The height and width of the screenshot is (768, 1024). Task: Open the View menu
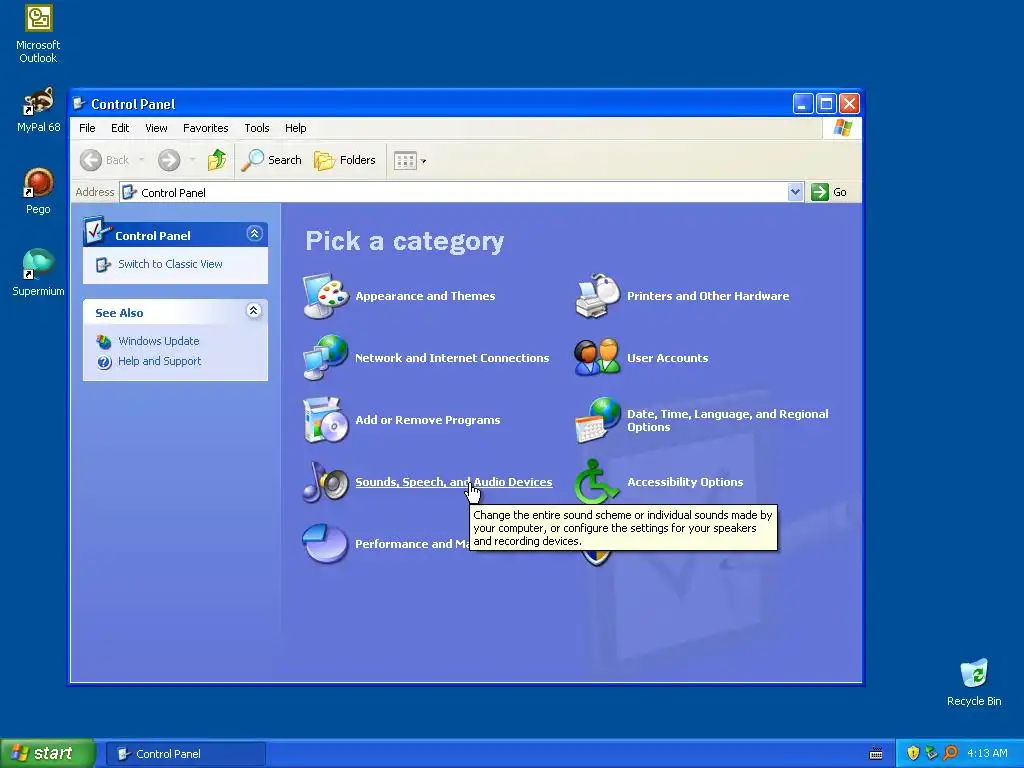(156, 128)
